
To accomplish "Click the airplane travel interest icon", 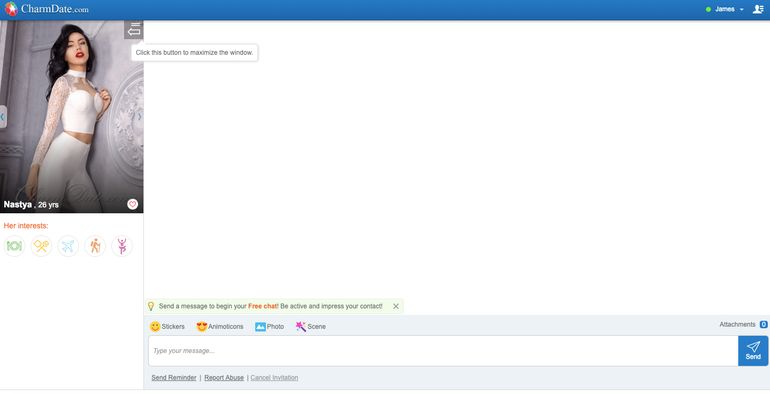I will tap(68, 246).
